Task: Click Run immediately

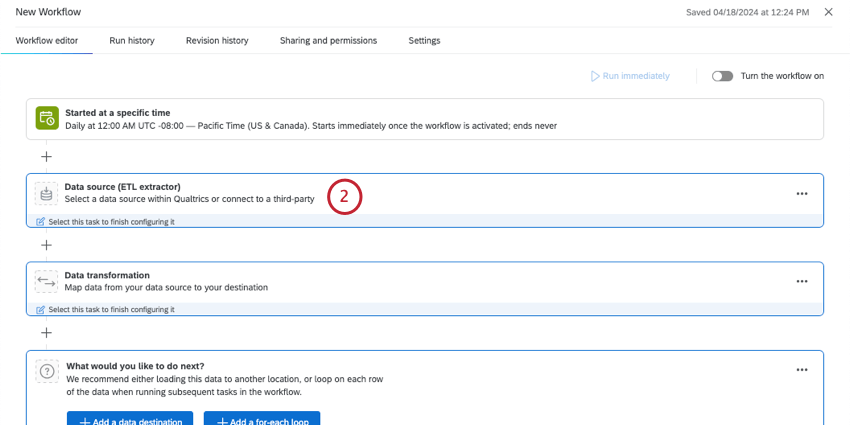Action: 630,76
